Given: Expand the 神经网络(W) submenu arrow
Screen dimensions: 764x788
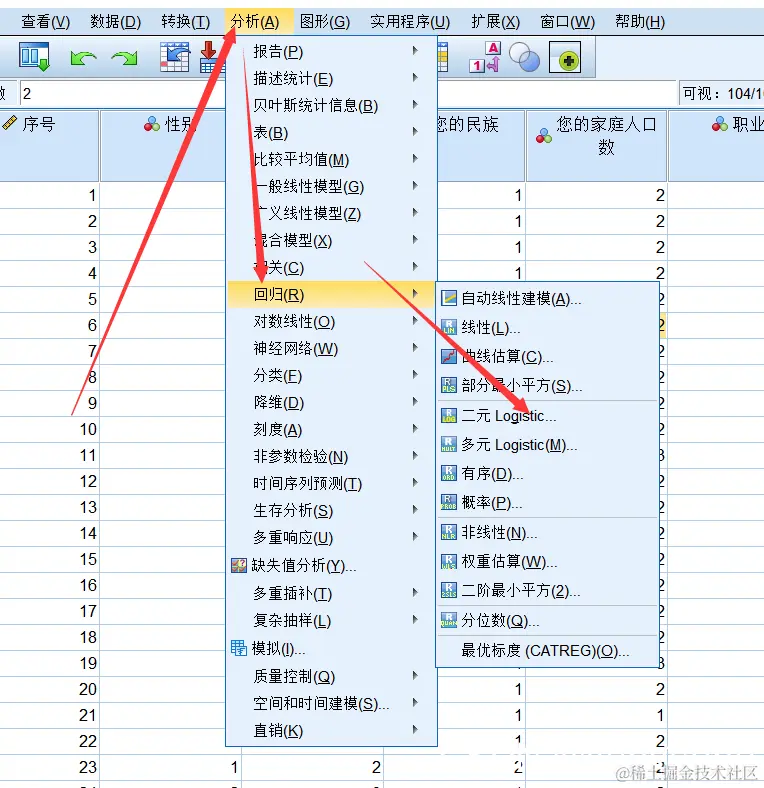Looking at the screenshot, I should tap(415, 348).
